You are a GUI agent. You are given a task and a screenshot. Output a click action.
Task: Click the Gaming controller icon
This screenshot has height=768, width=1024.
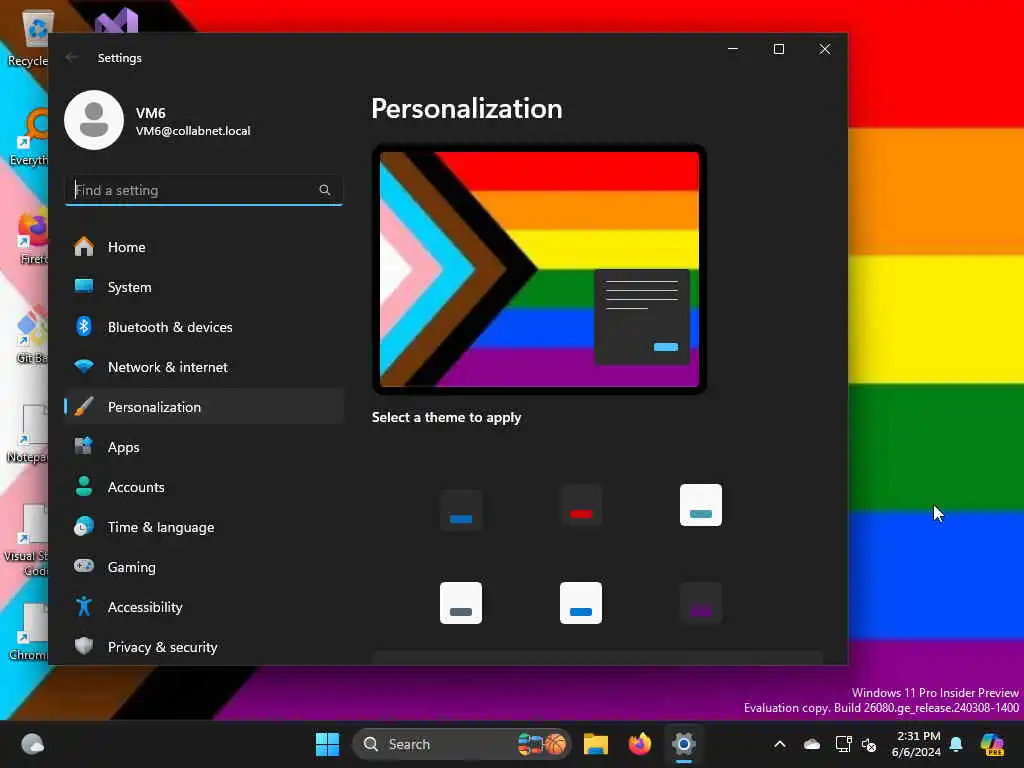click(x=84, y=566)
